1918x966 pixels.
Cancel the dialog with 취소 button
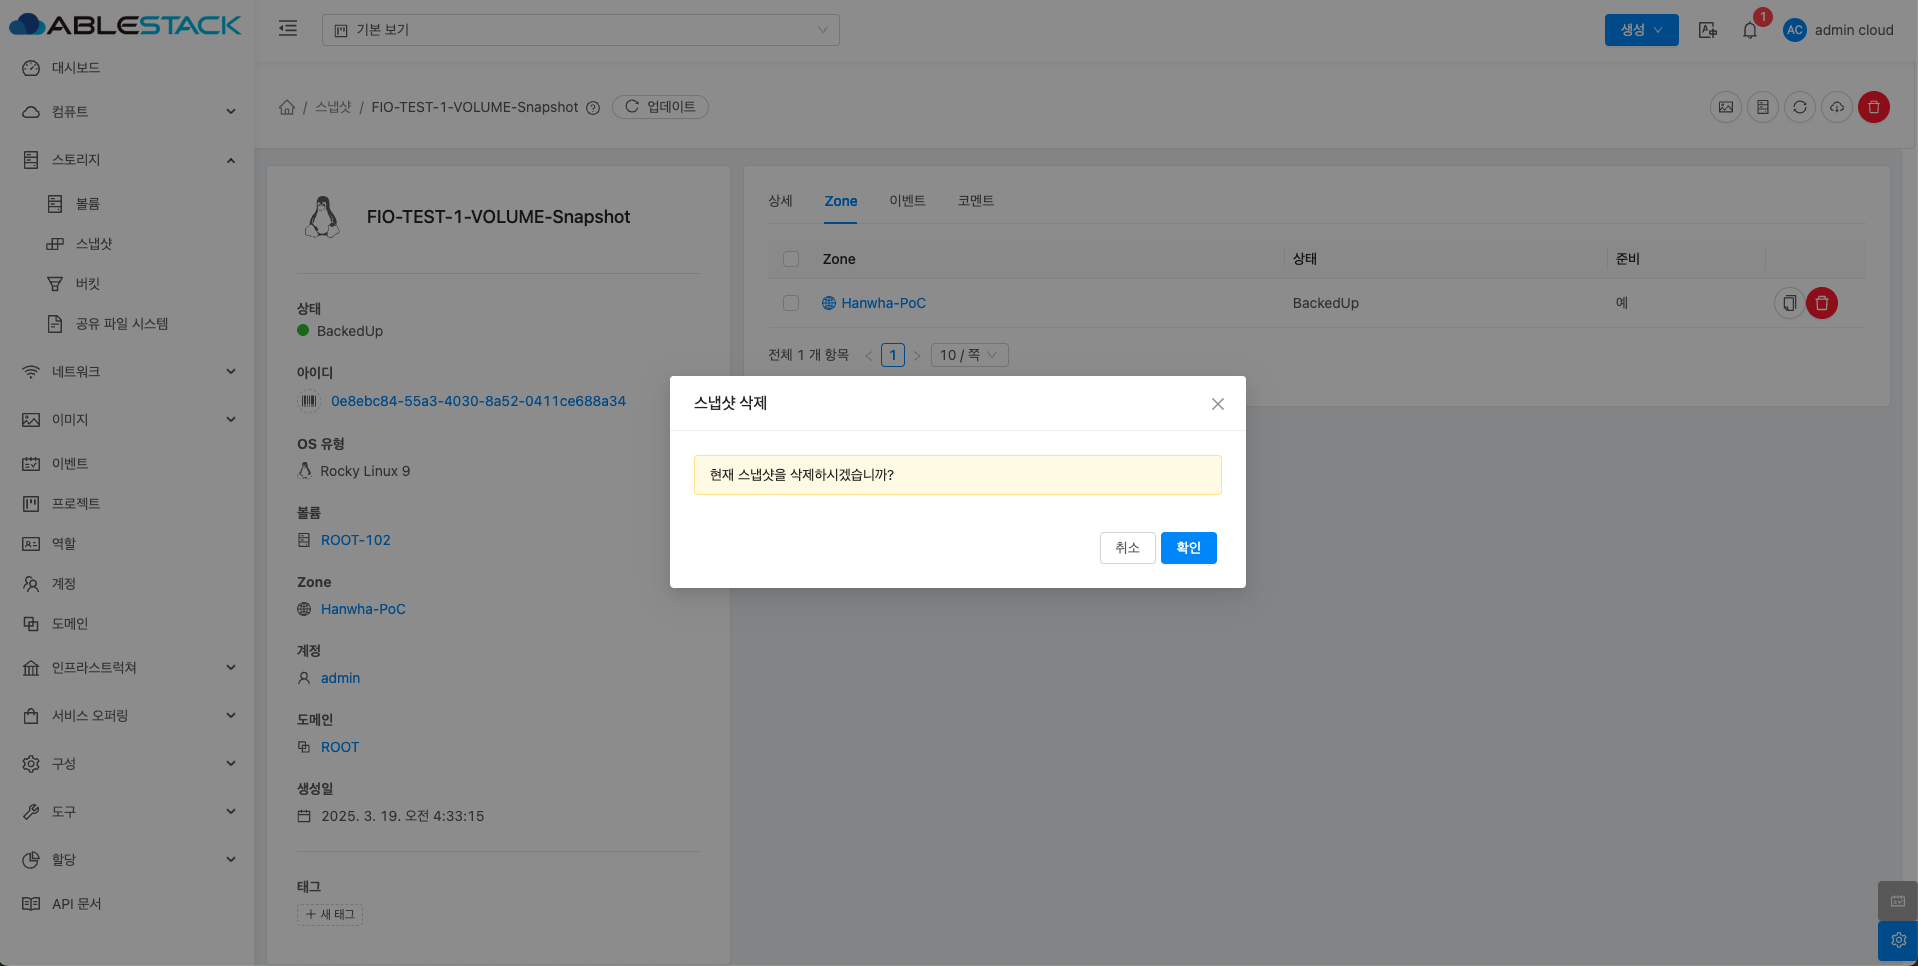1127,548
